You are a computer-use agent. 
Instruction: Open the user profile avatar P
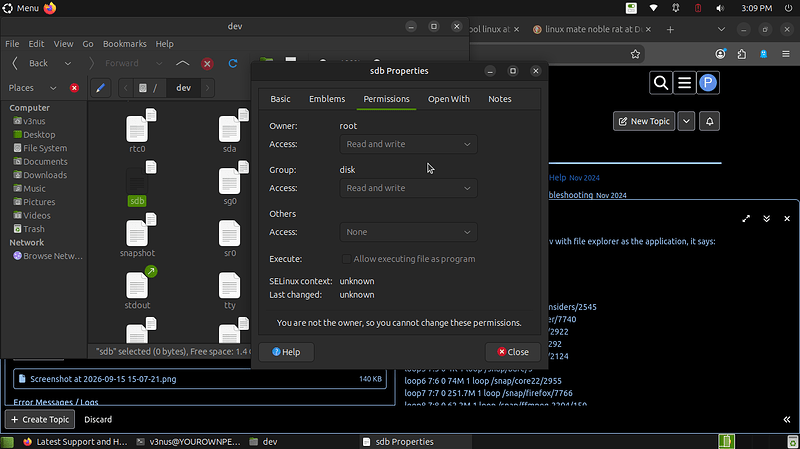click(708, 83)
